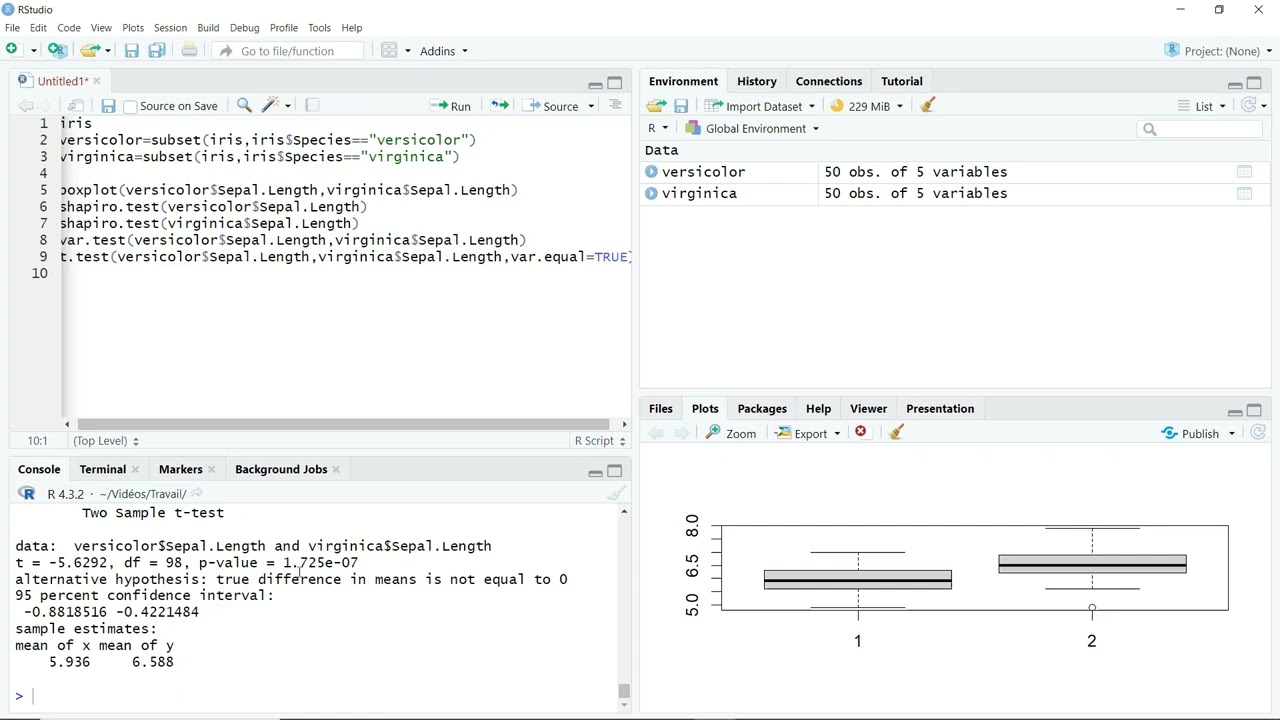Click the Code Tools wand icon
The width and height of the screenshot is (1280, 720).
point(270,105)
